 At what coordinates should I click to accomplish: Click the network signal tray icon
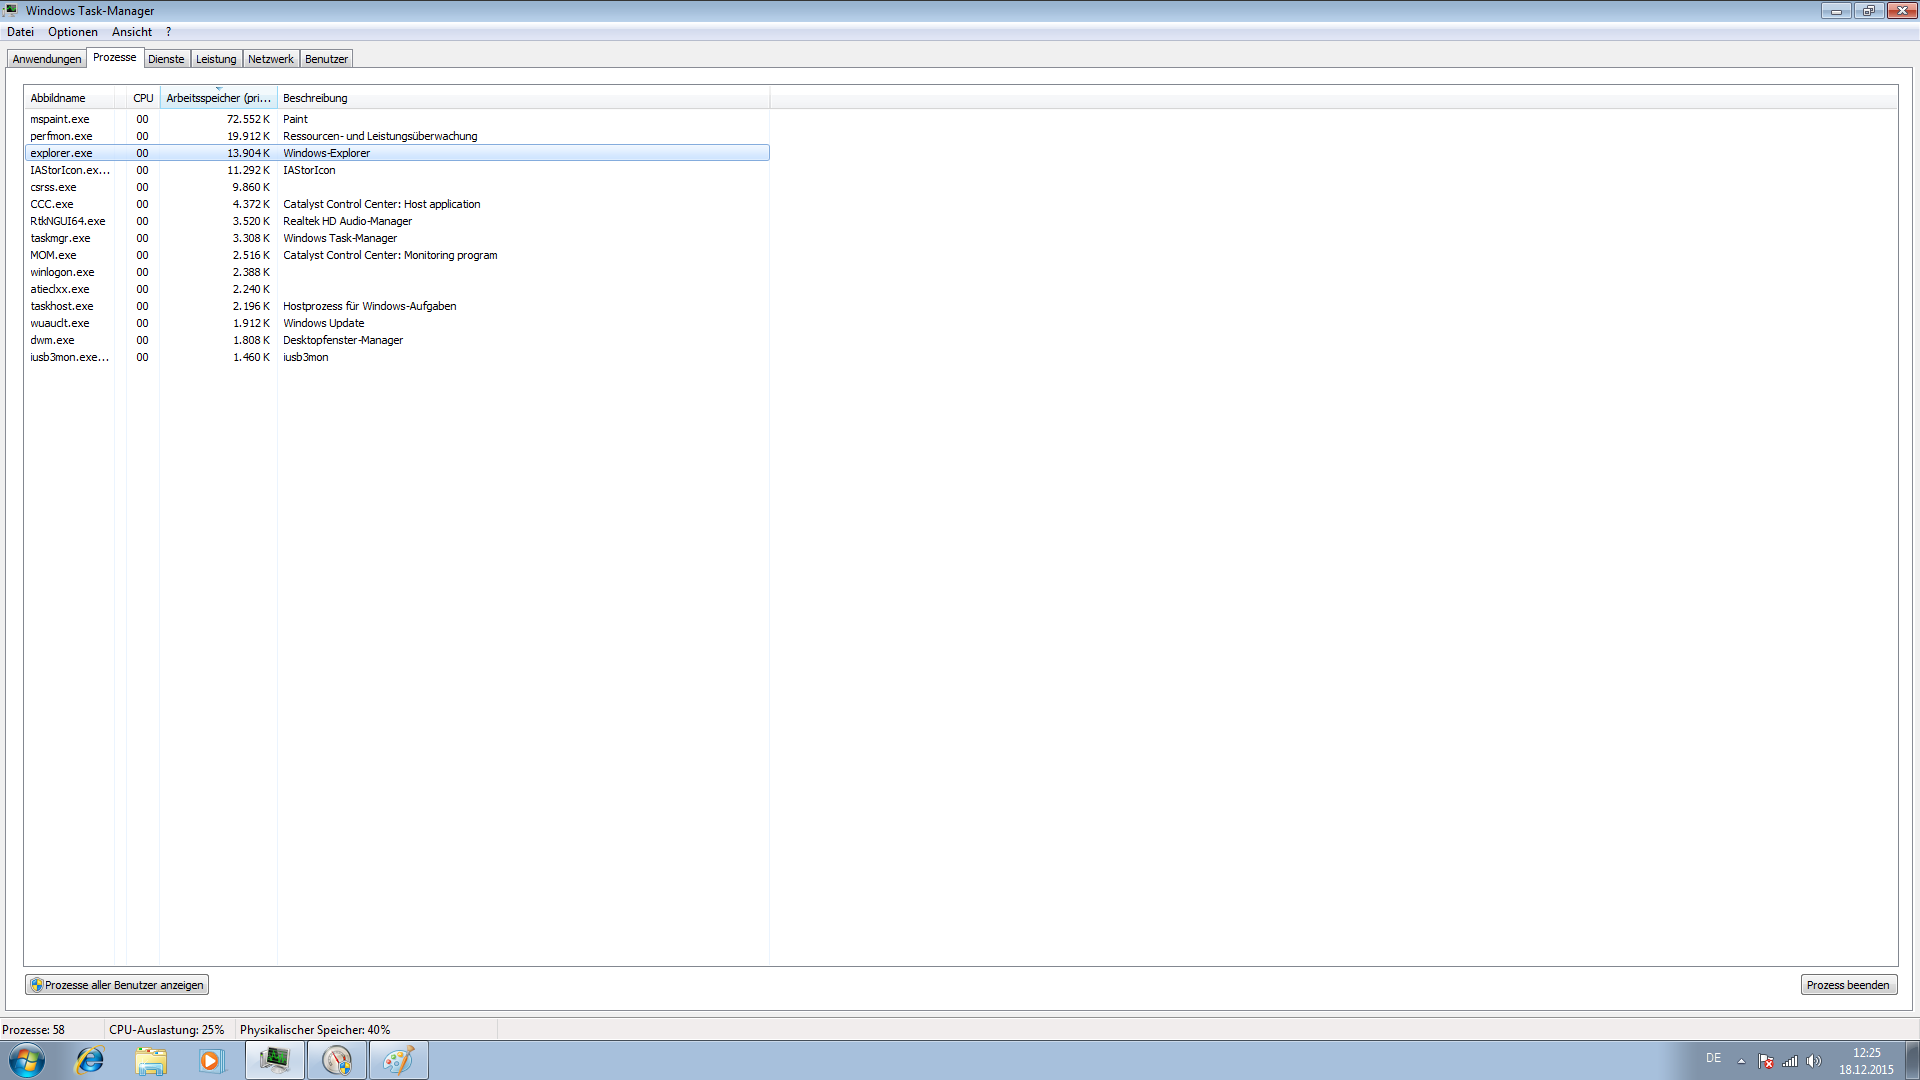1790,1061
